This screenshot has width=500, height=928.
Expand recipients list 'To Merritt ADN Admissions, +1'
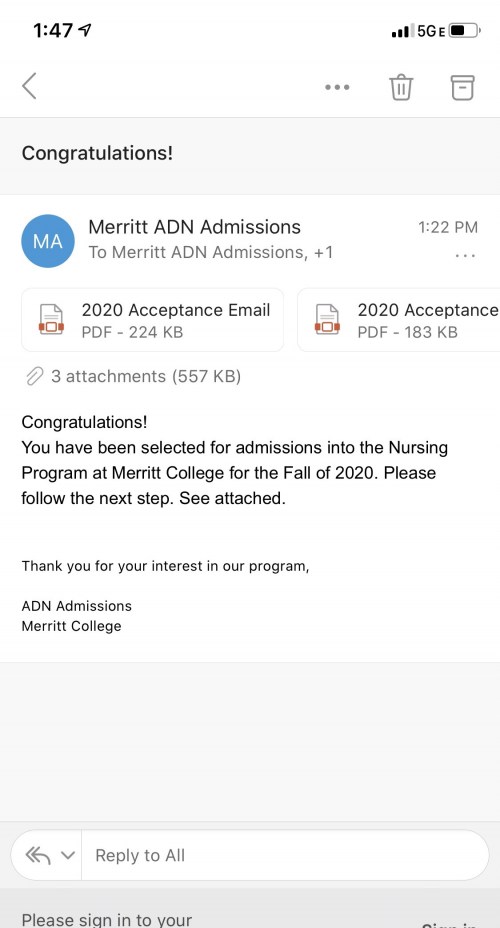click(x=211, y=253)
